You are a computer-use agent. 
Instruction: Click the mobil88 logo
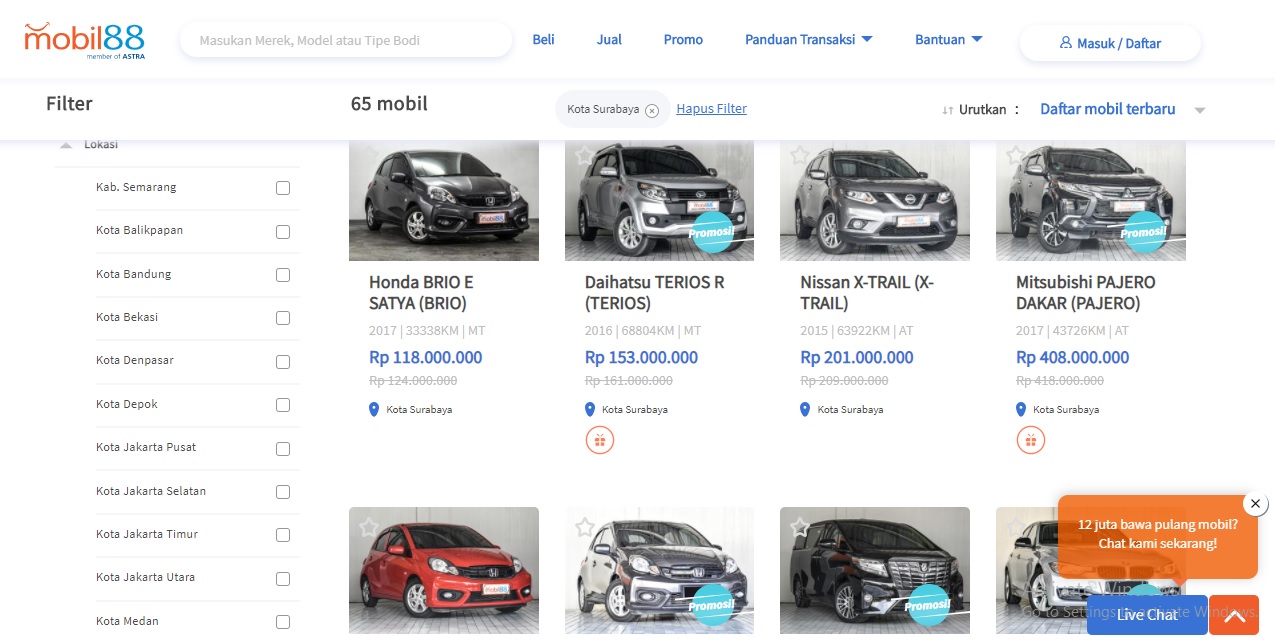click(x=85, y=41)
